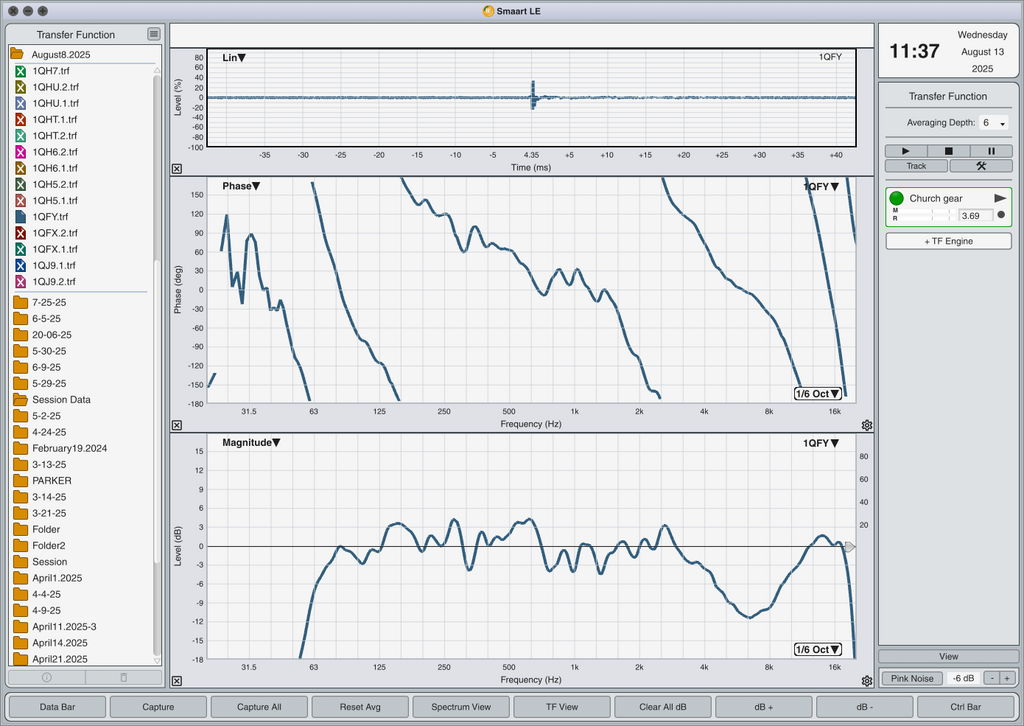
Task: Toggle visibility of trace 1QHU.1.trf
Action: click(20, 103)
